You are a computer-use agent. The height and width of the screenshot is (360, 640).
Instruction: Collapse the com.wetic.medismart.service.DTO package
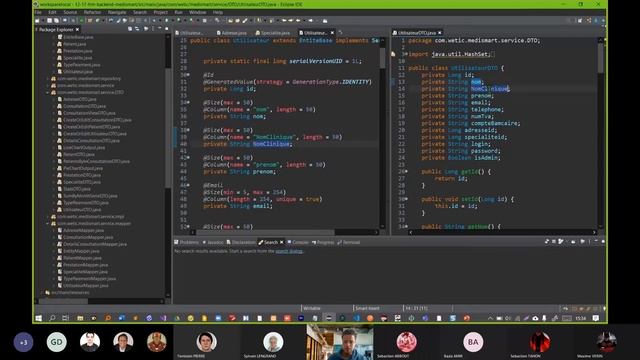[48, 92]
